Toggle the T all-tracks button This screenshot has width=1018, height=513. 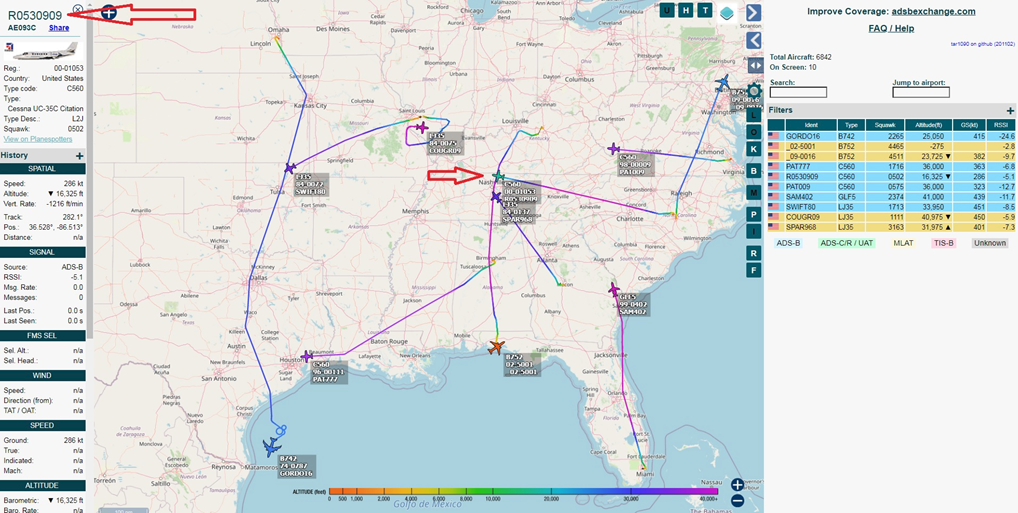[704, 10]
